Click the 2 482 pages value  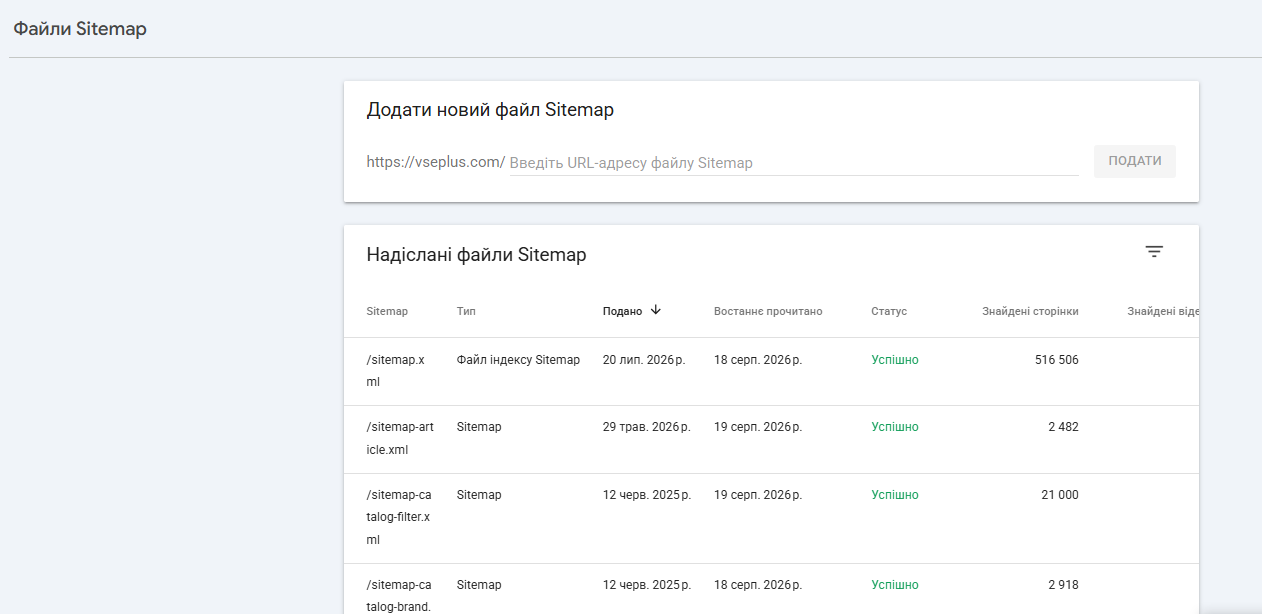point(1063,427)
